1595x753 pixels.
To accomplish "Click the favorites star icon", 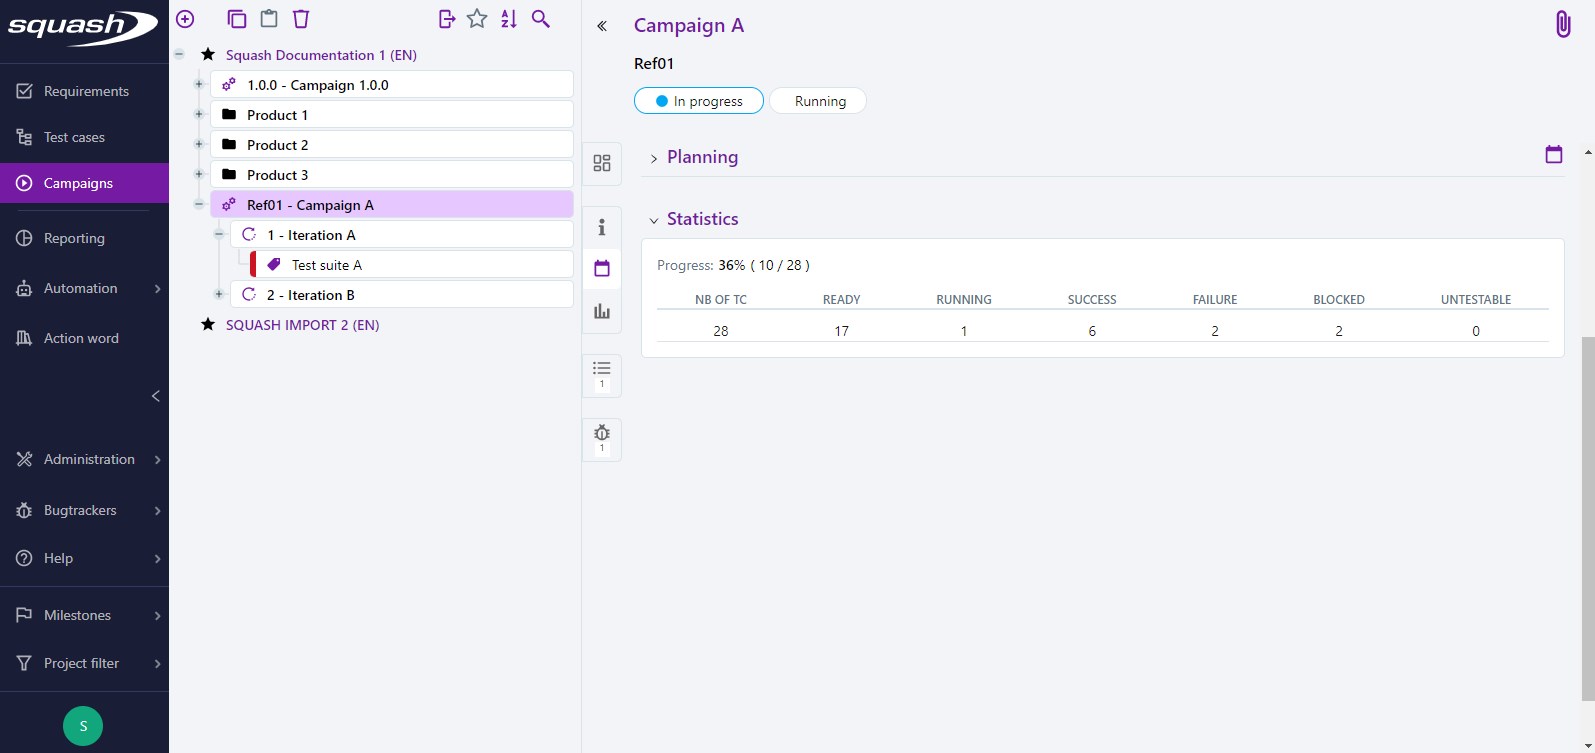I will point(478,19).
